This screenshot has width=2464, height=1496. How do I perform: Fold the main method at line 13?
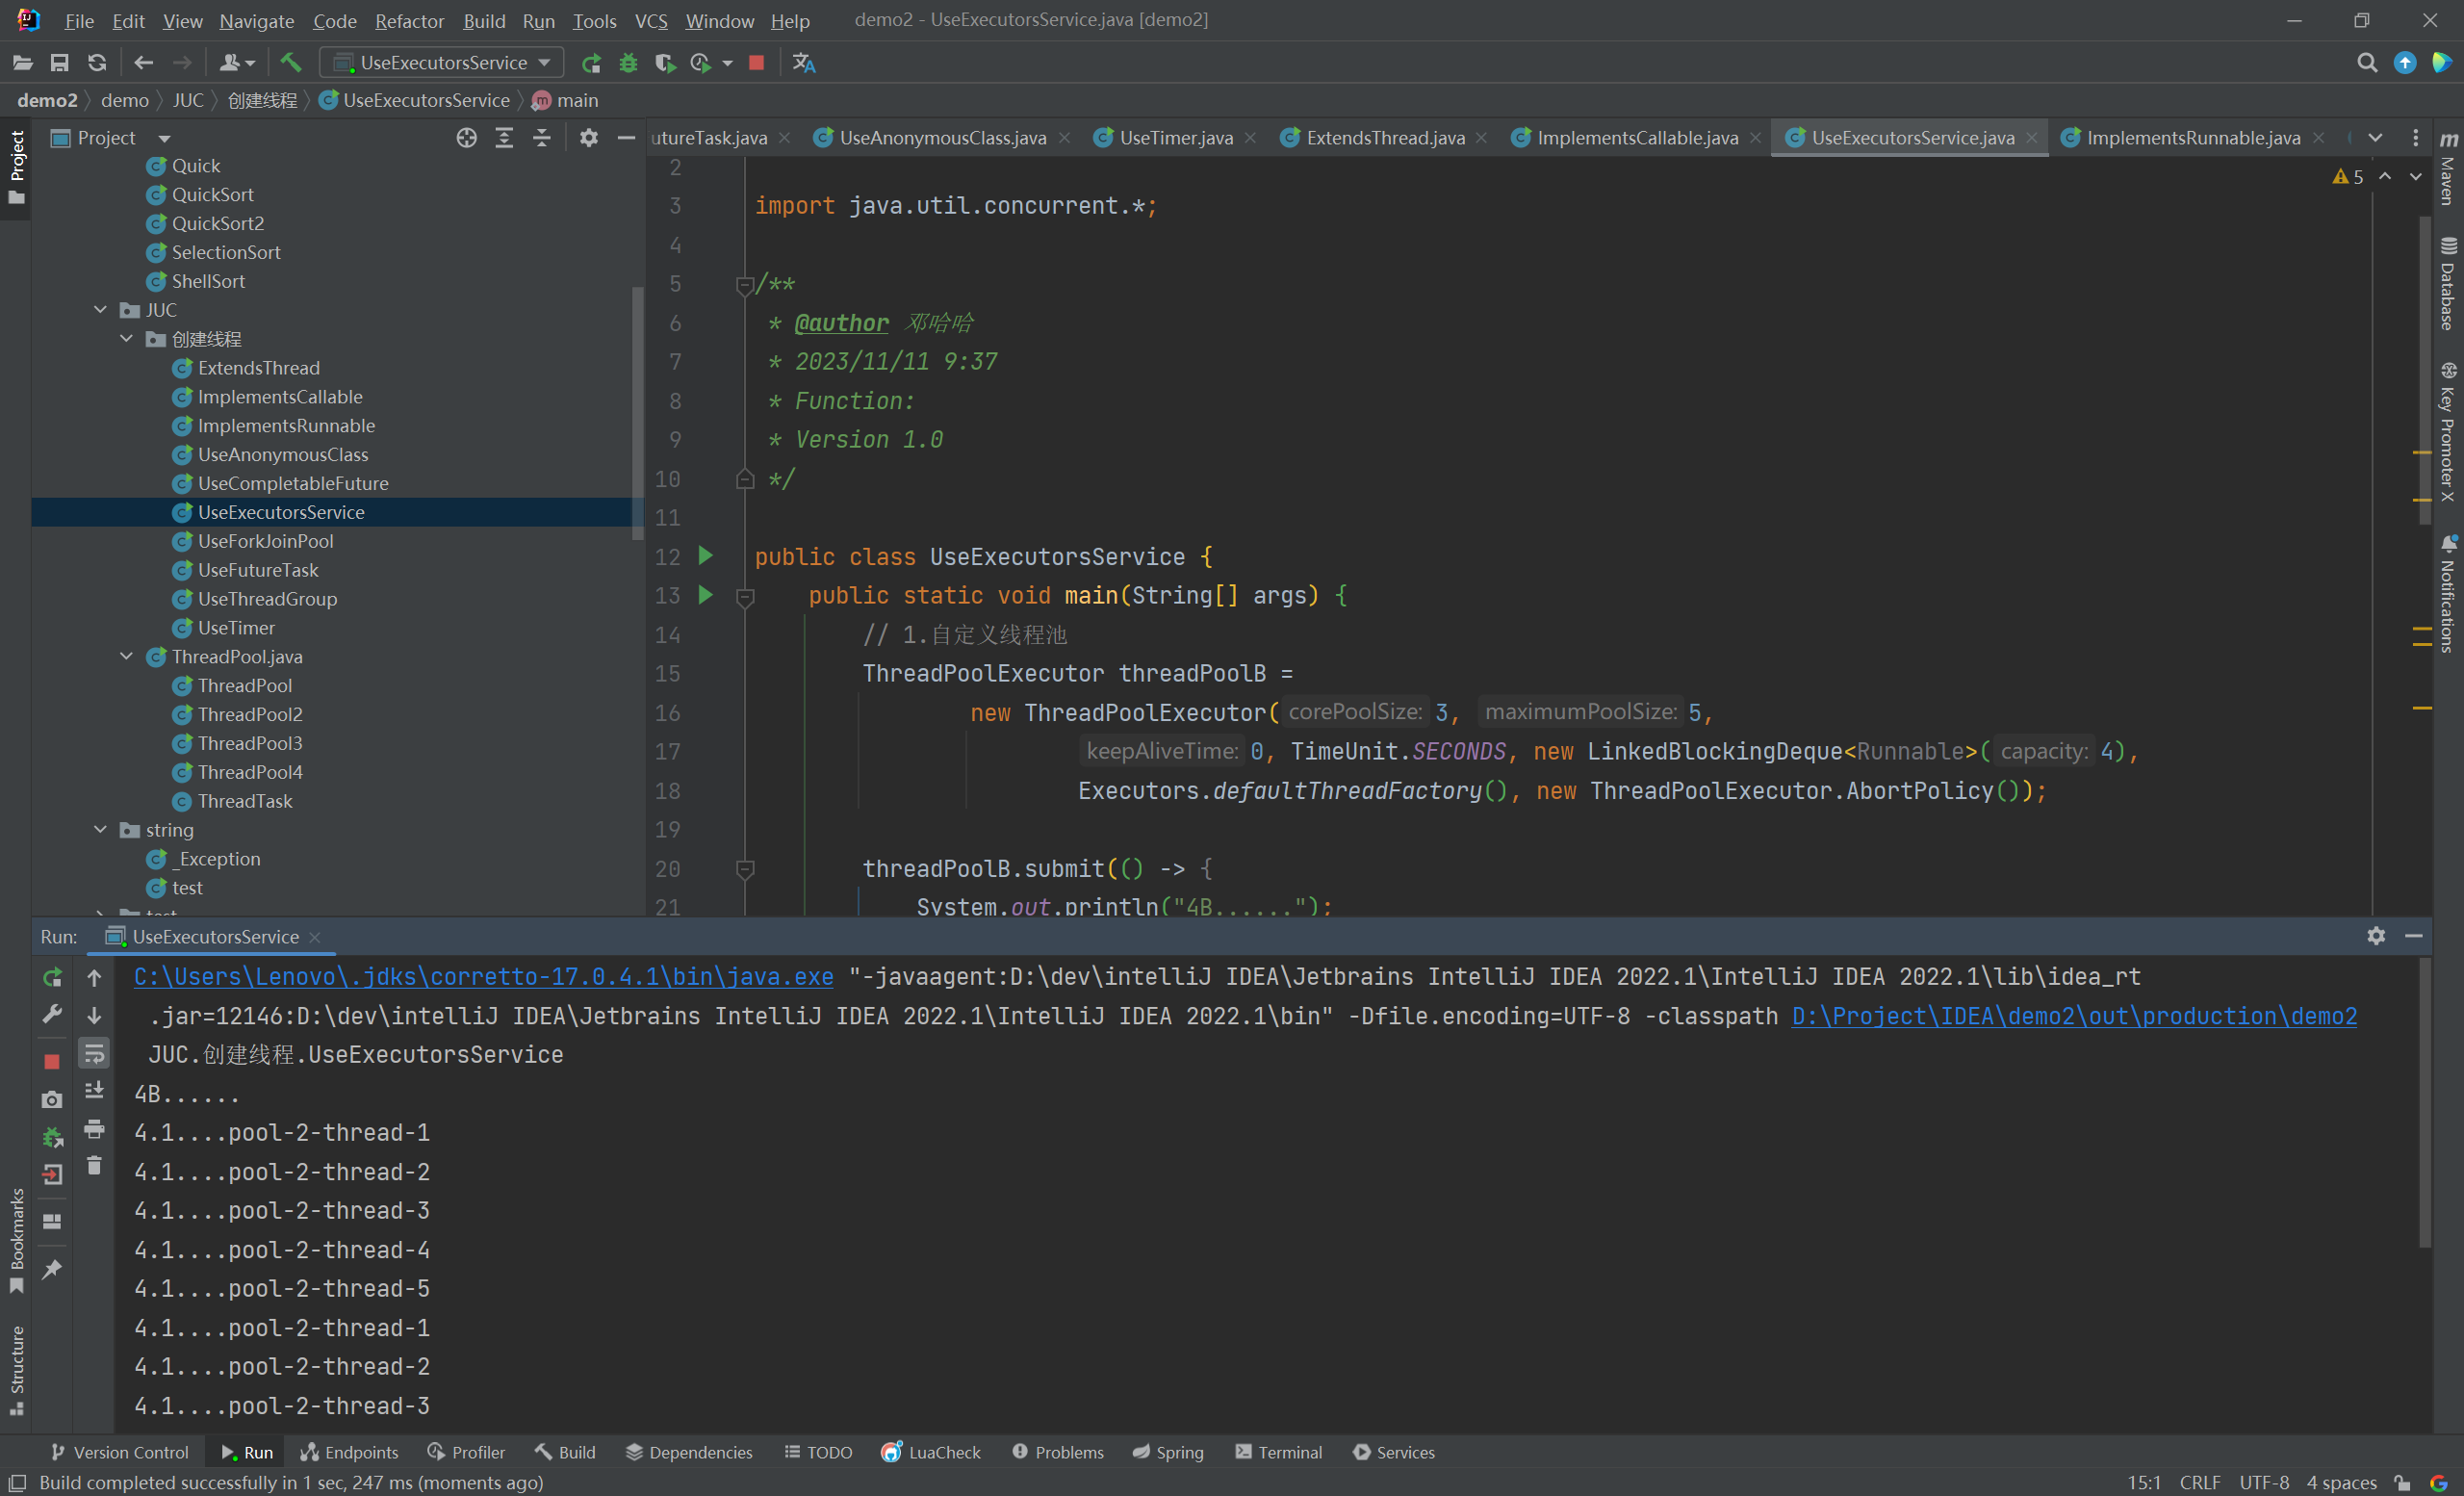[x=745, y=598]
